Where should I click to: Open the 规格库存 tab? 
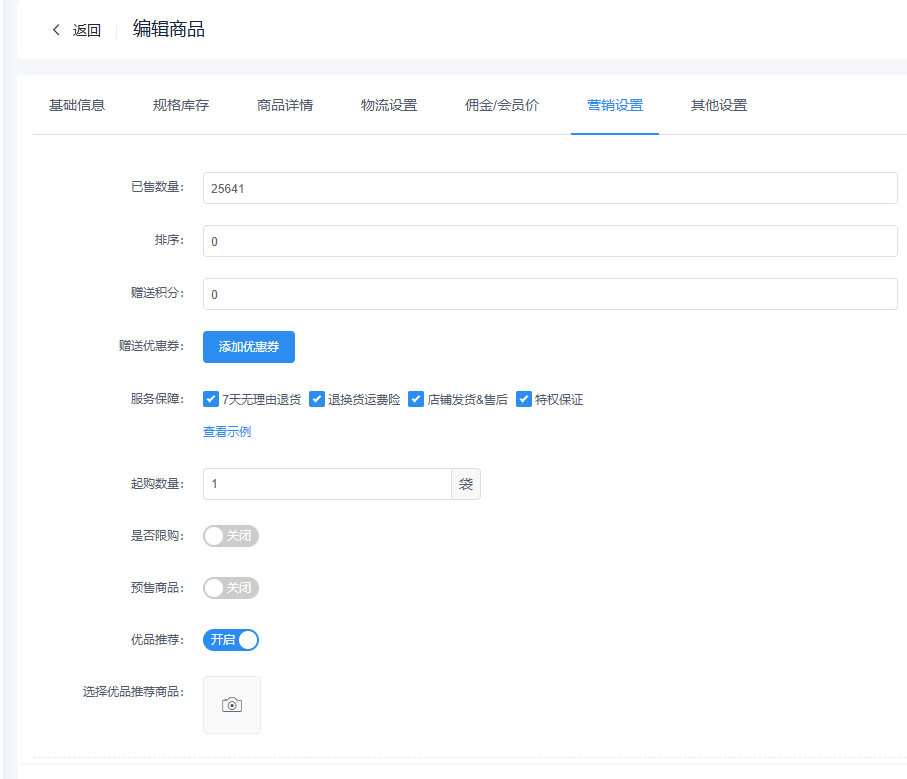(181, 106)
